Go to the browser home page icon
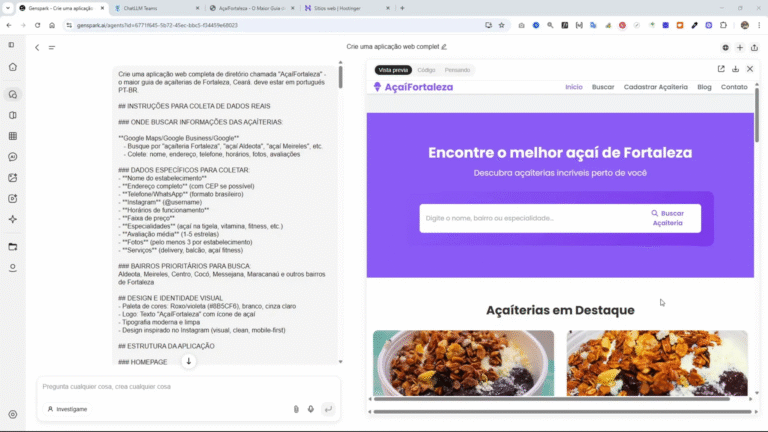The image size is (768, 432). tap(52, 25)
